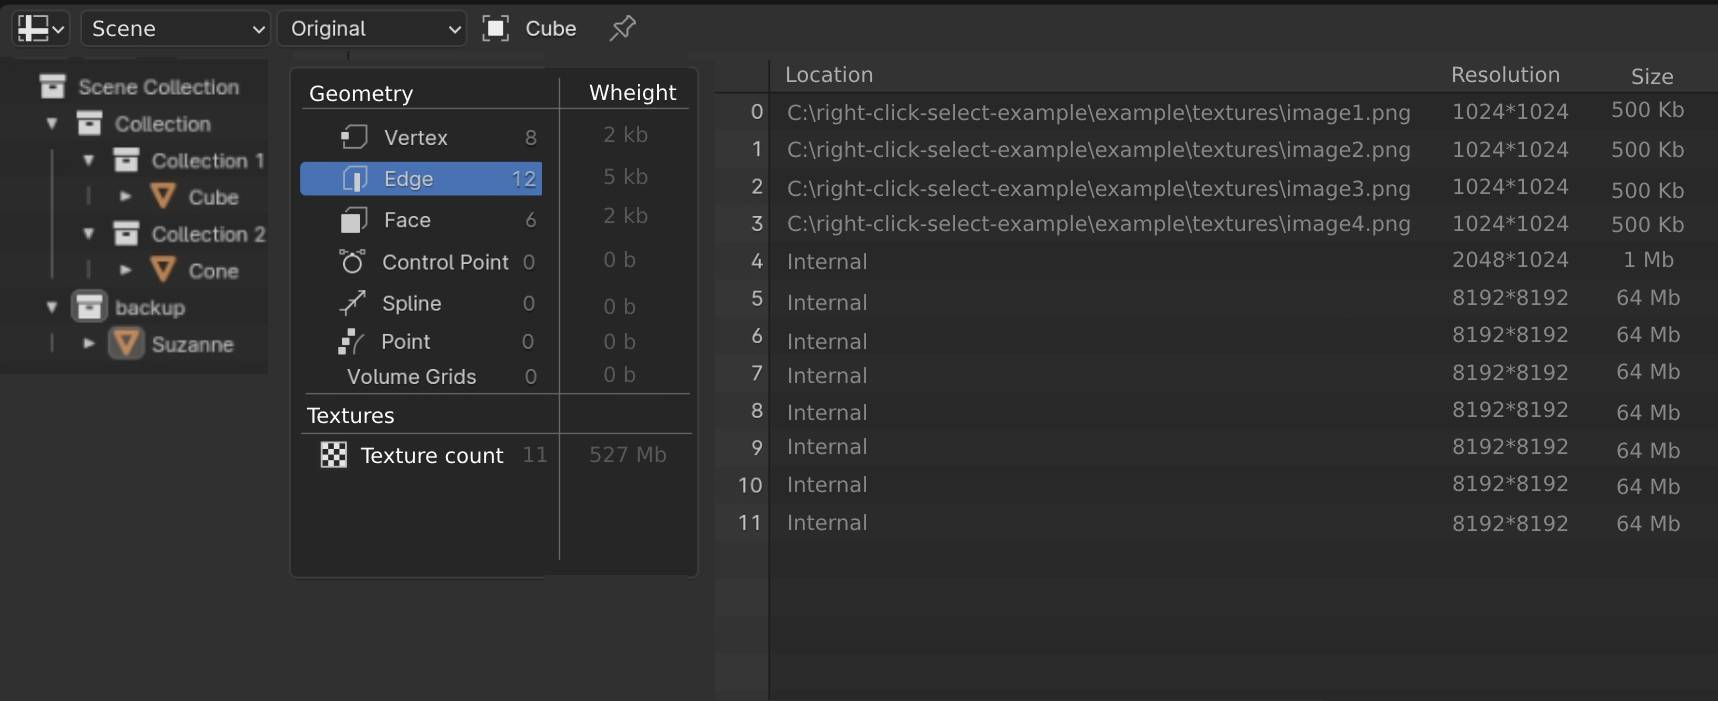Select the image2.png texture path
The width and height of the screenshot is (1718, 701).
pos(1099,150)
